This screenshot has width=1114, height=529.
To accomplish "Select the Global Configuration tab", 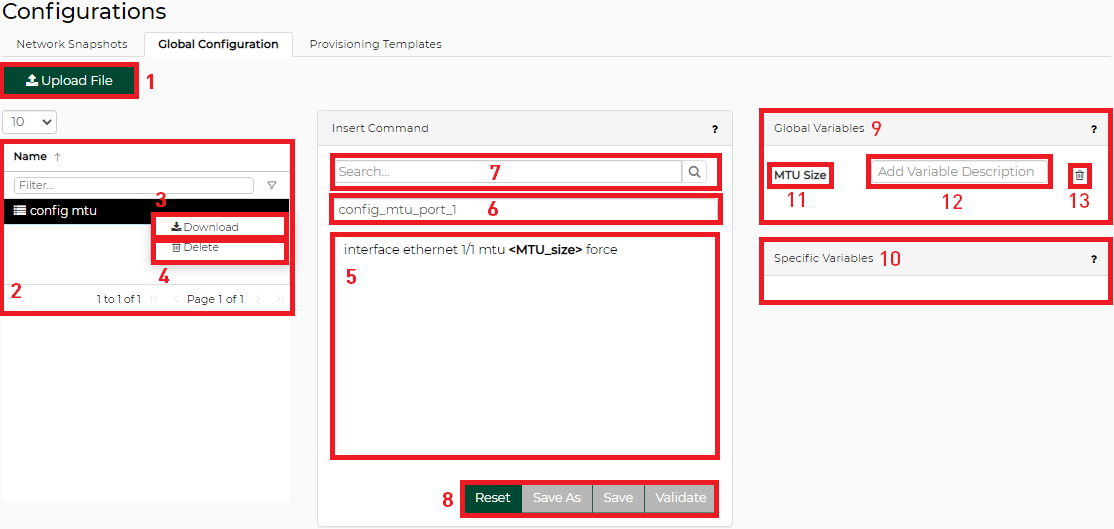I will pyautogui.click(x=218, y=44).
